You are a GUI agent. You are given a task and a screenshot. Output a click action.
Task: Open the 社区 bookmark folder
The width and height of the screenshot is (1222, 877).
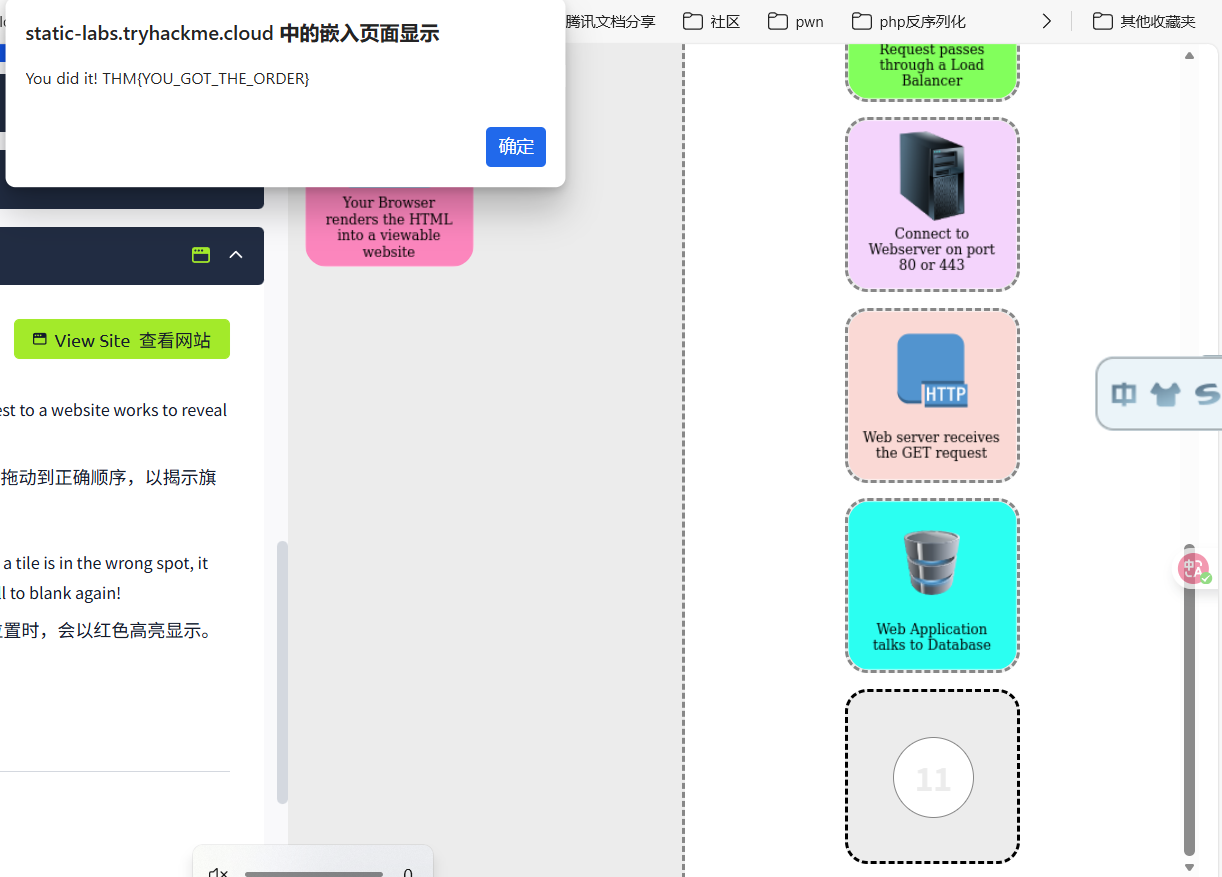click(x=712, y=21)
